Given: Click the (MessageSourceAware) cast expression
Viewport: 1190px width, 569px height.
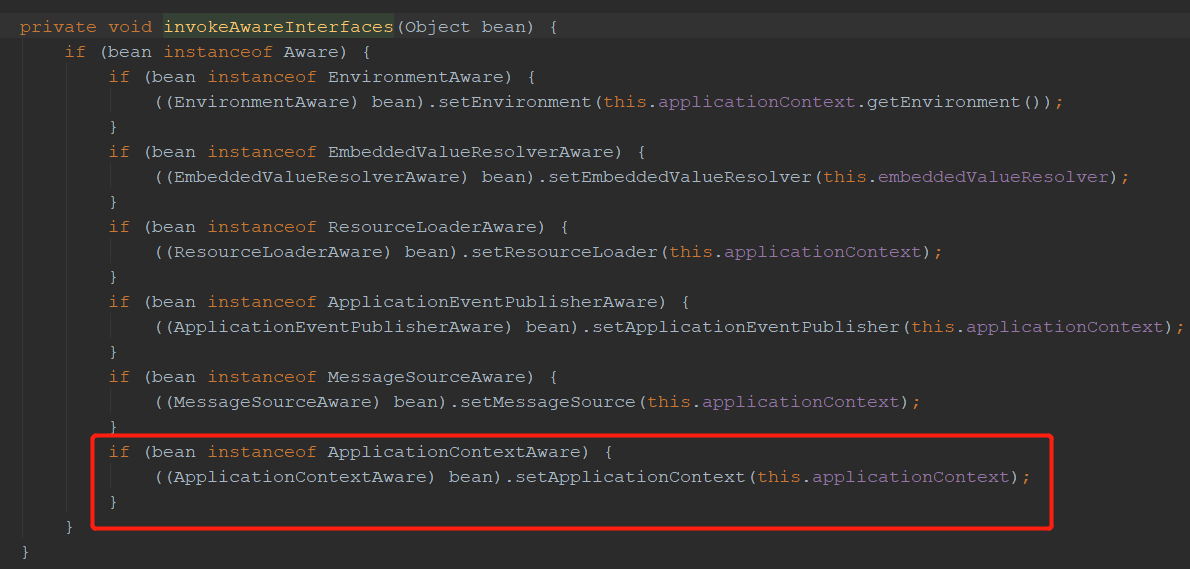Looking at the screenshot, I should pos(272,402).
